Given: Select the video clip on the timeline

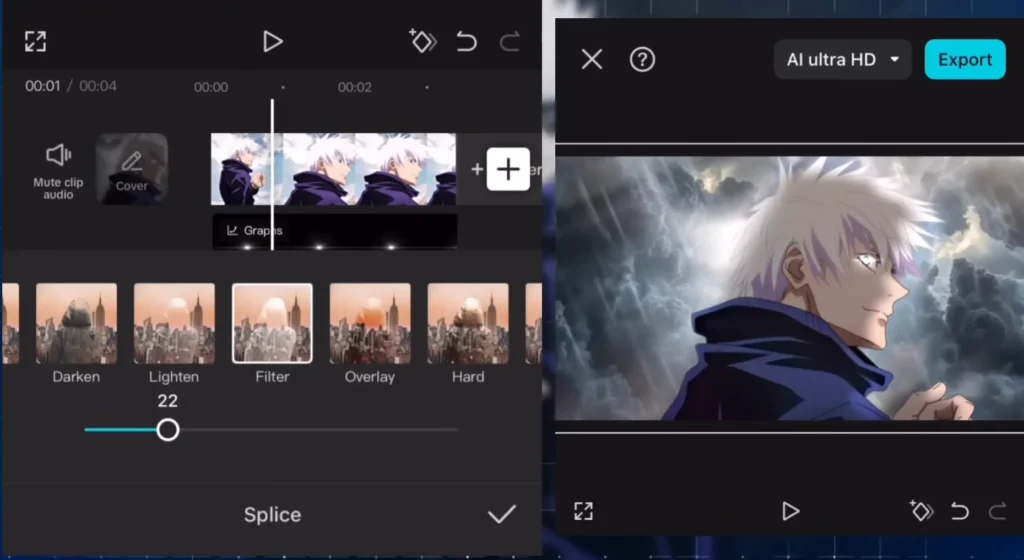Looking at the screenshot, I should click(x=333, y=169).
